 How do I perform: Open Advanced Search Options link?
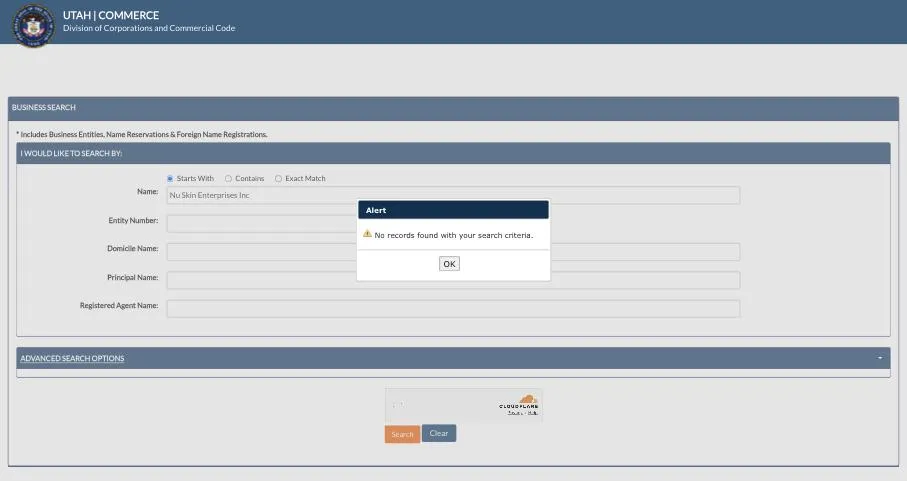[72, 358]
